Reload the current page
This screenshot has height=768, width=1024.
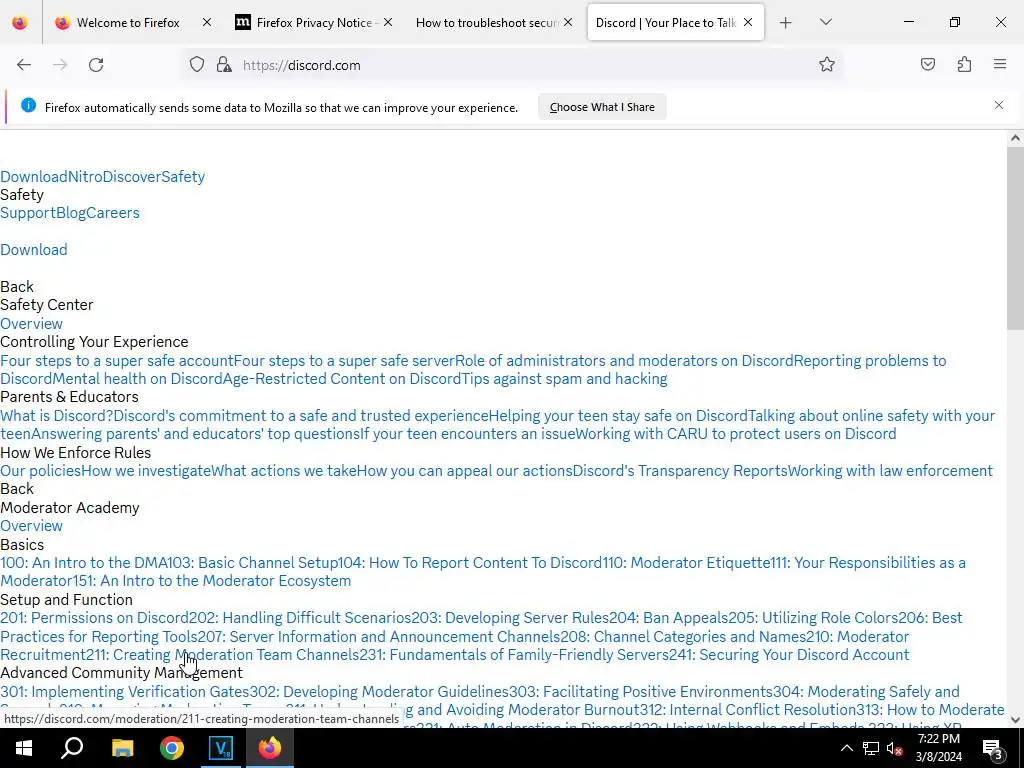96,65
